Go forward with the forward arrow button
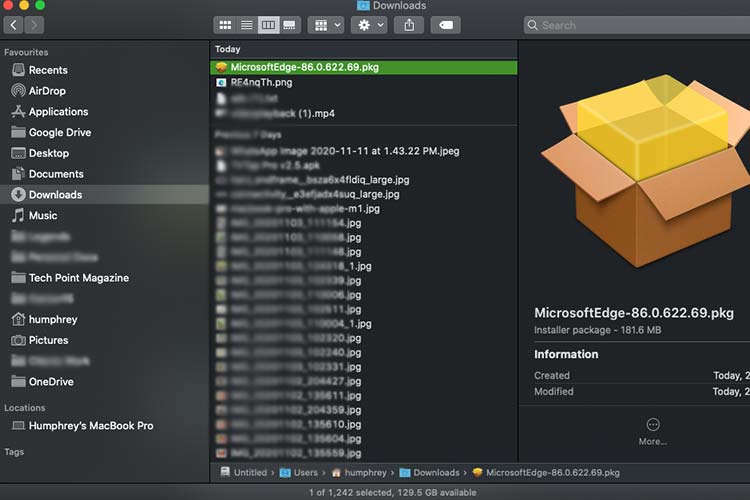Viewport: 750px width, 500px height. [34, 25]
